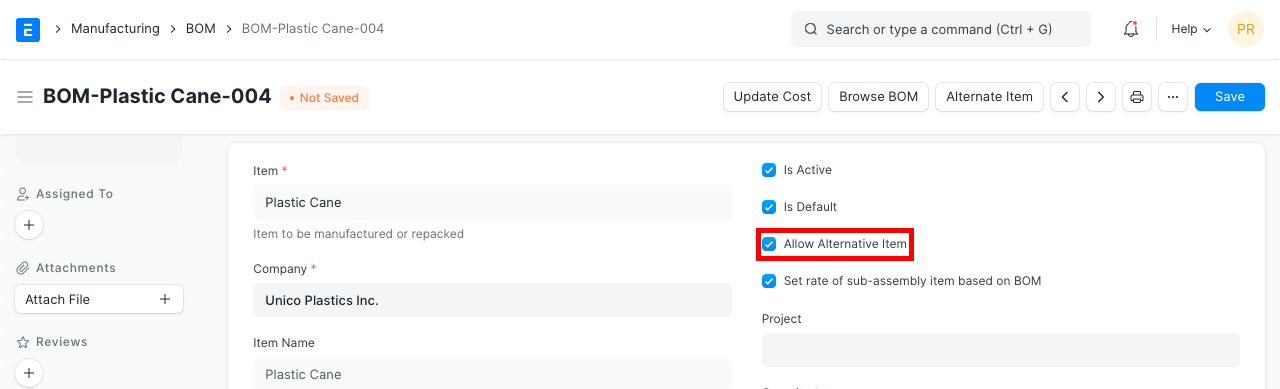Open the three-dots more options menu

[1173, 97]
